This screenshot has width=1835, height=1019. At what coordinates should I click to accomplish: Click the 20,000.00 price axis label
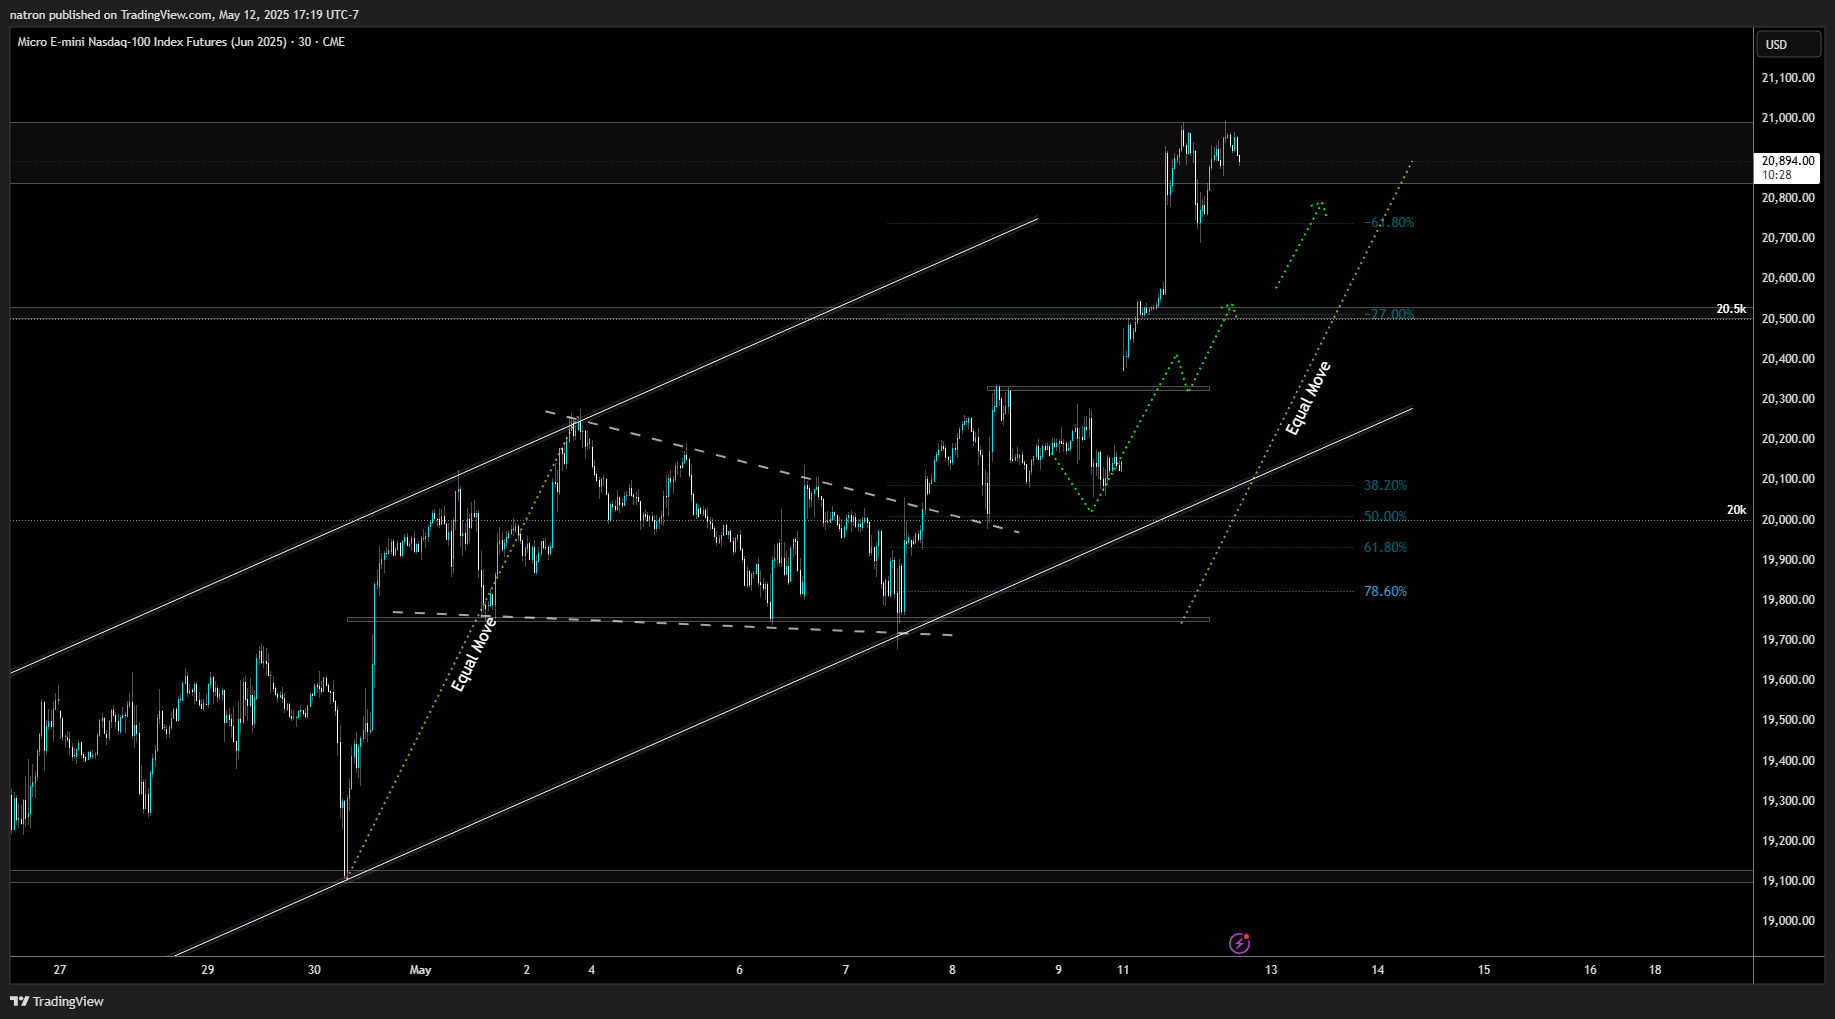(x=1788, y=520)
